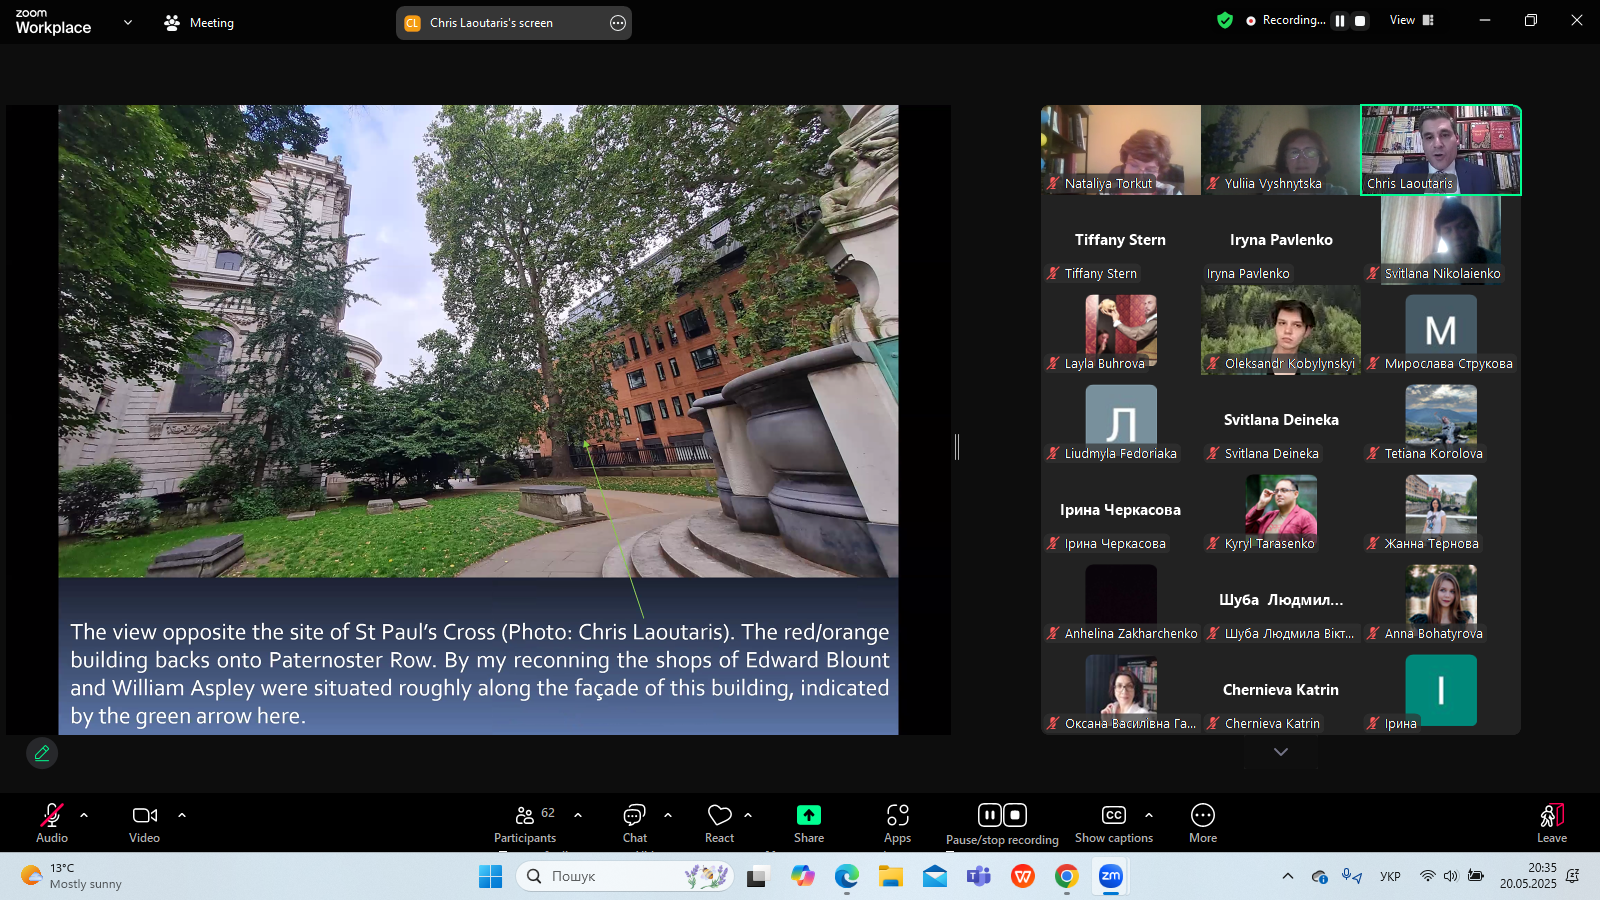This screenshot has width=1600, height=900.
Task: Toggle the camera with Video button
Action: (145, 823)
